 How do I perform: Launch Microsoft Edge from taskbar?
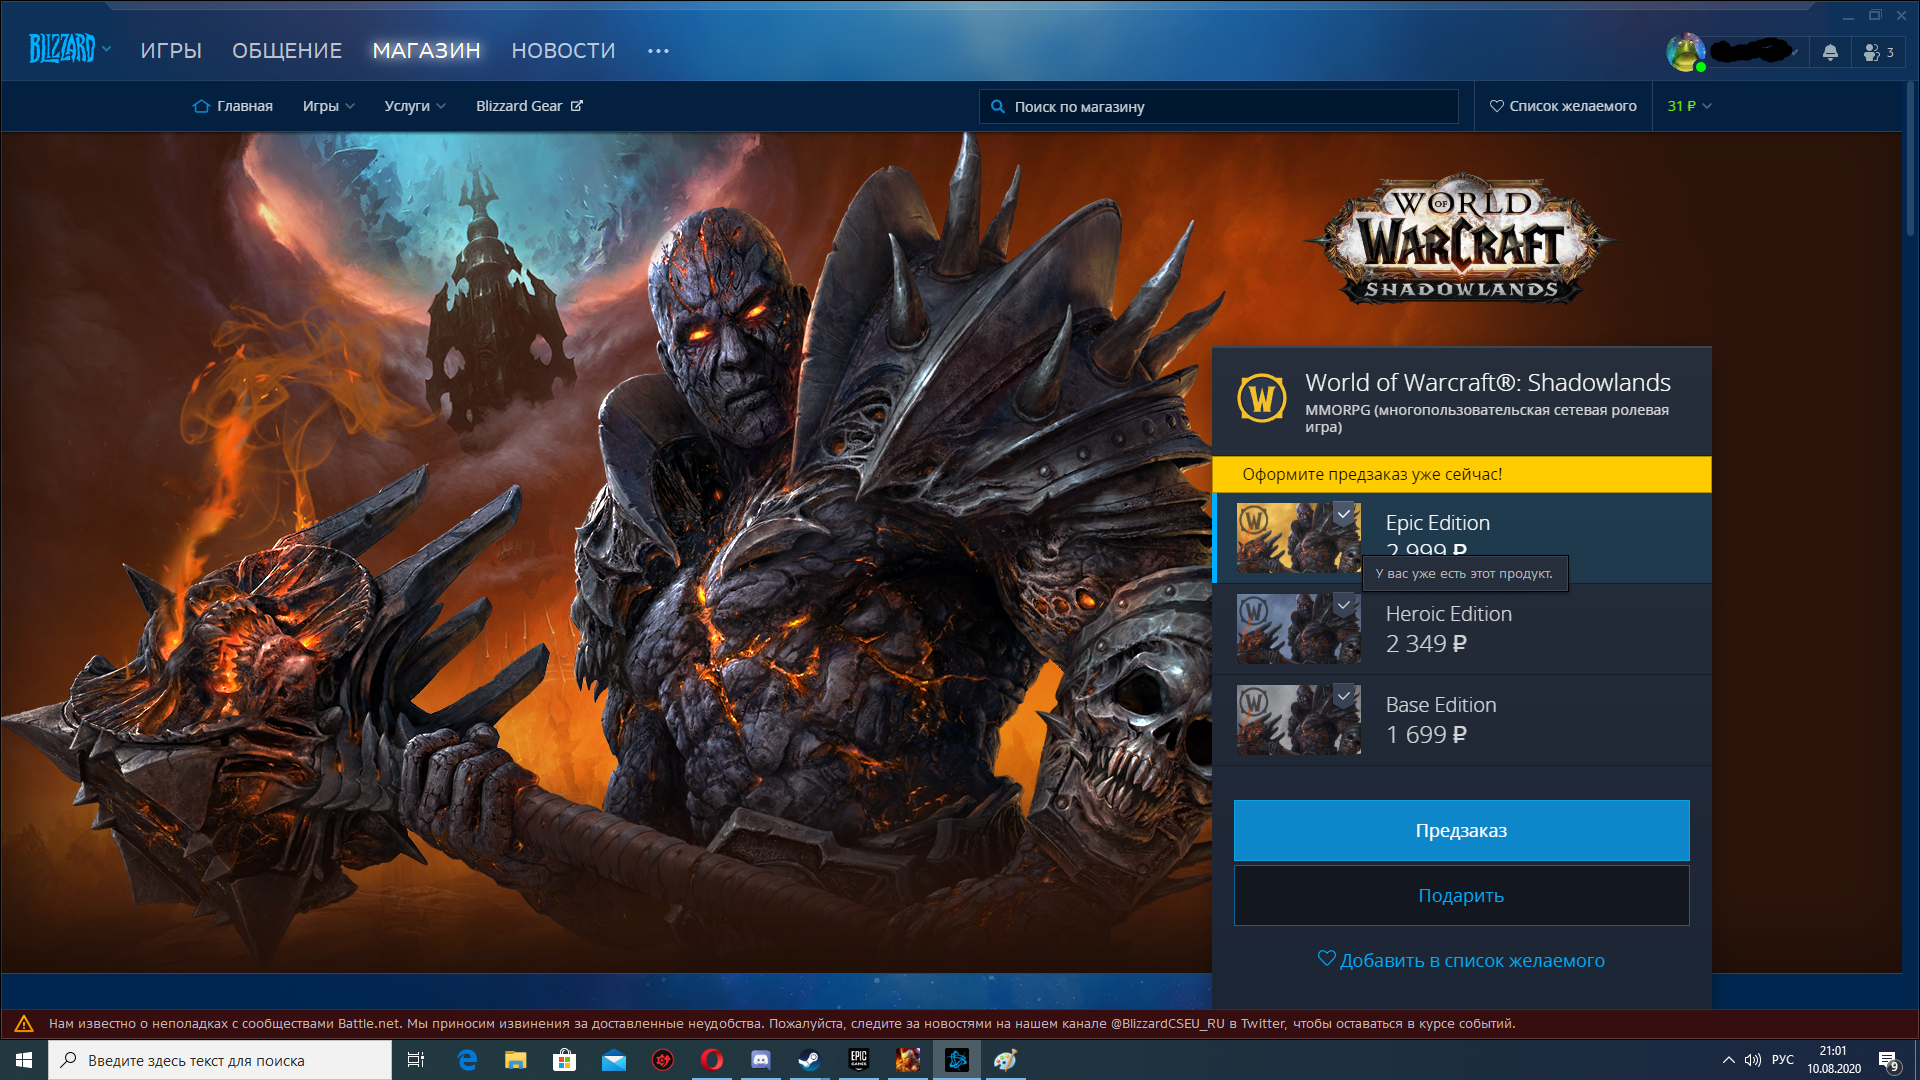coord(467,1060)
